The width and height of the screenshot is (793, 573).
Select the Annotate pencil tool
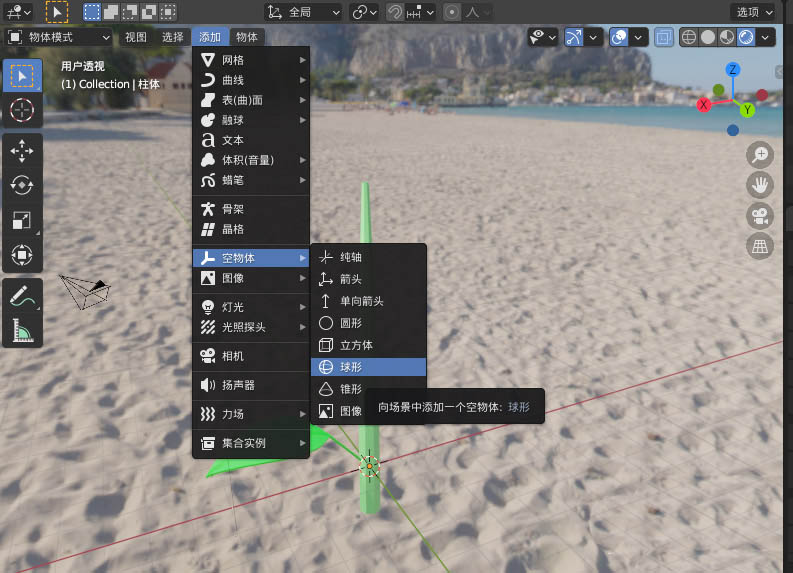pos(22,296)
